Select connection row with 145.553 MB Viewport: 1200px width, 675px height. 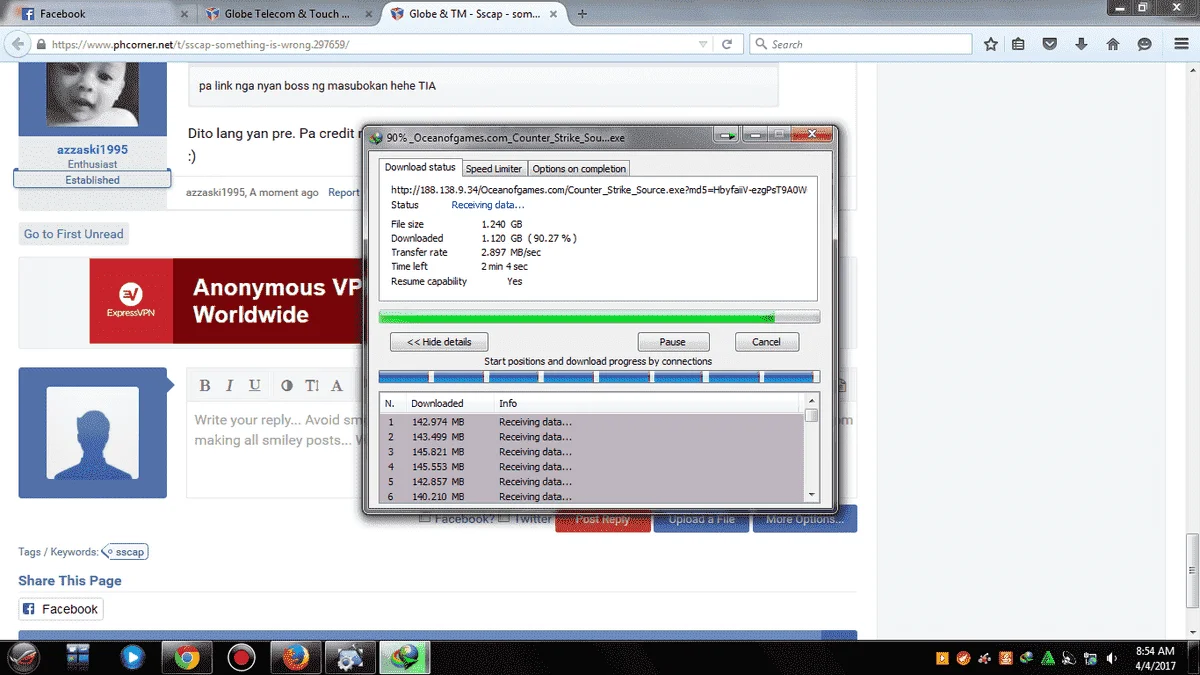(x=591, y=467)
